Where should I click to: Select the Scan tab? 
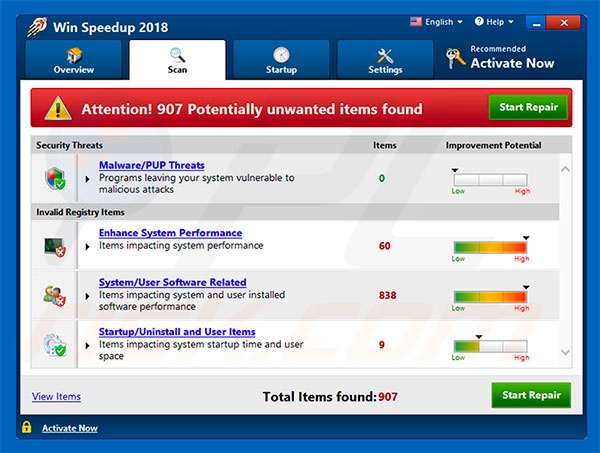click(x=178, y=60)
